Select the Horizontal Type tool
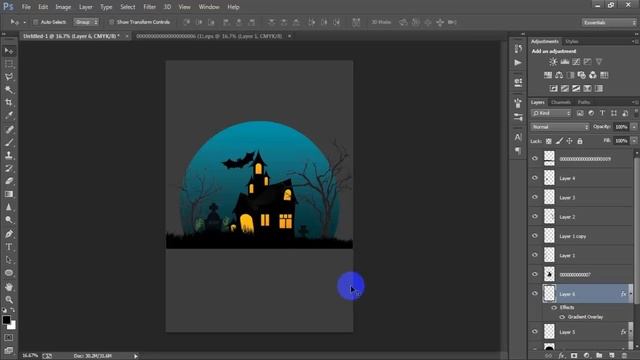640x360 pixels. pyautogui.click(x=9, y=247)
